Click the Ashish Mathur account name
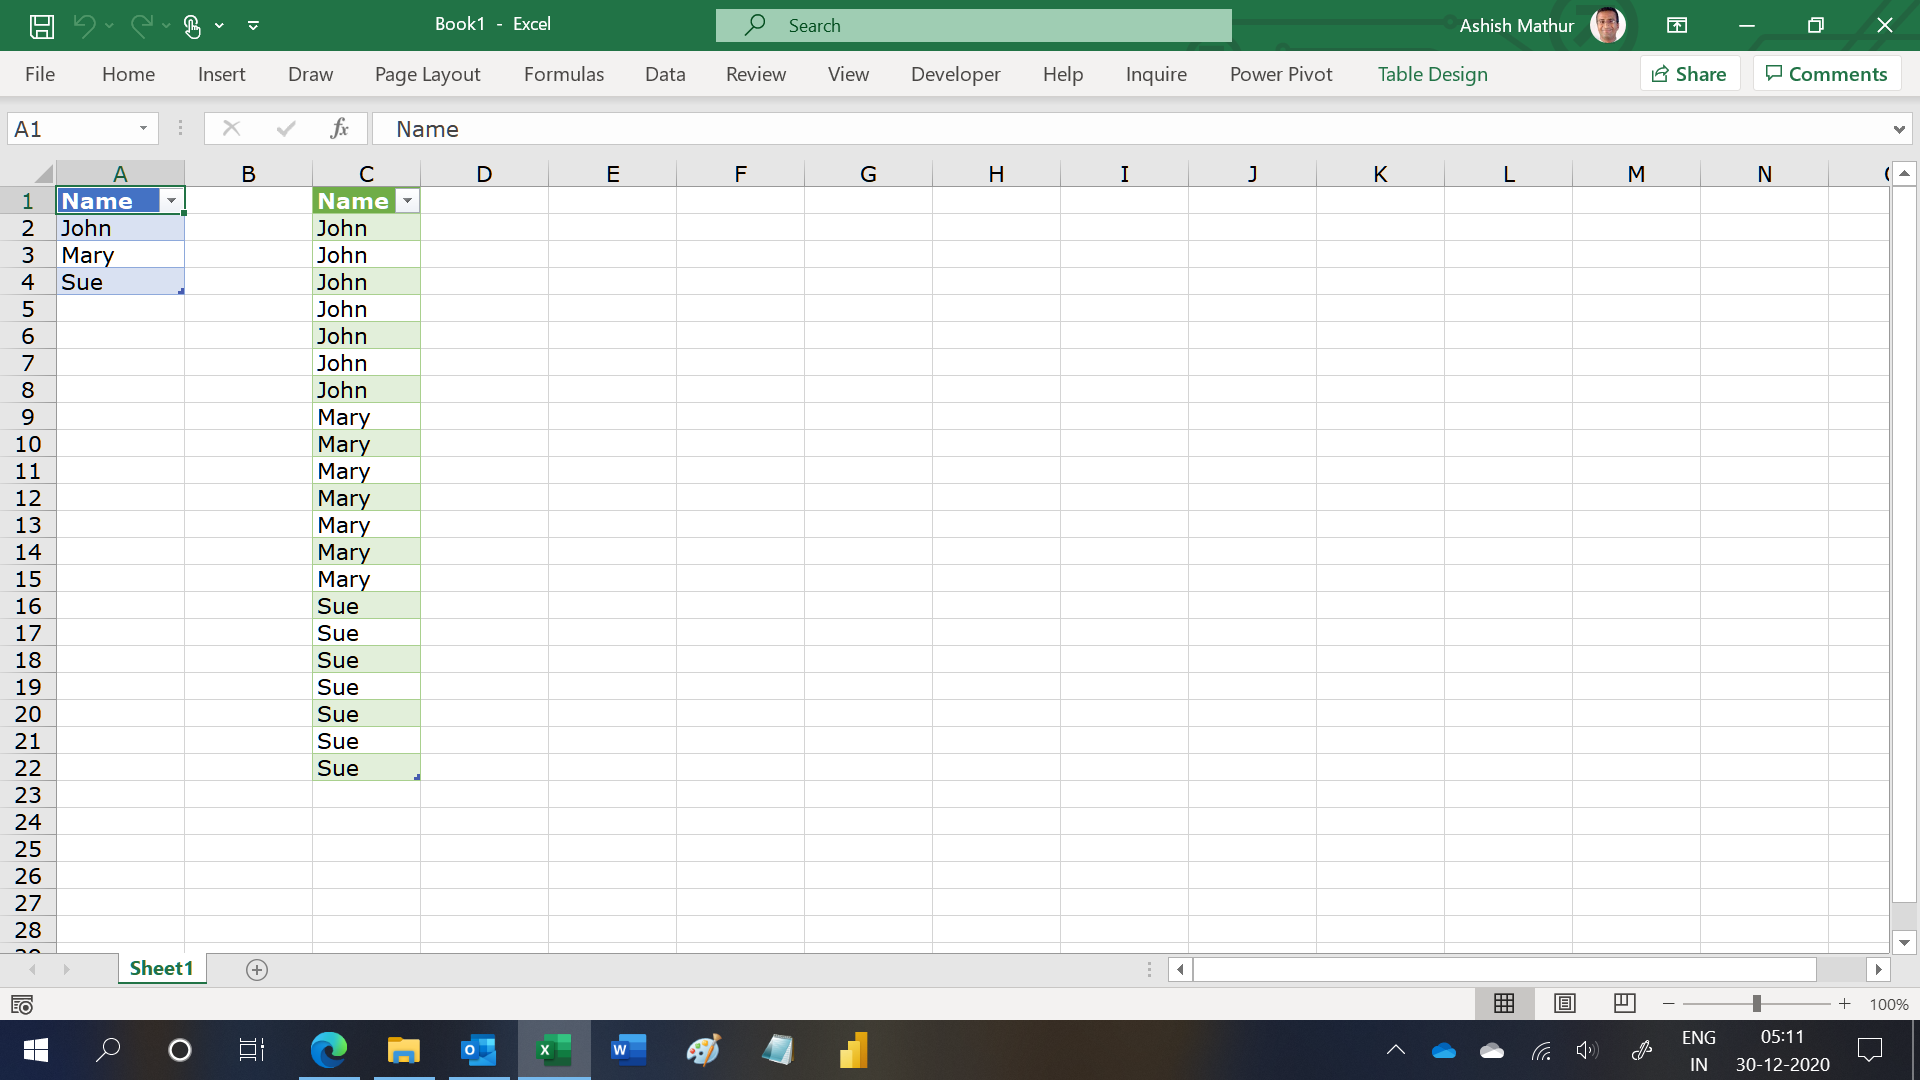 1517,26
